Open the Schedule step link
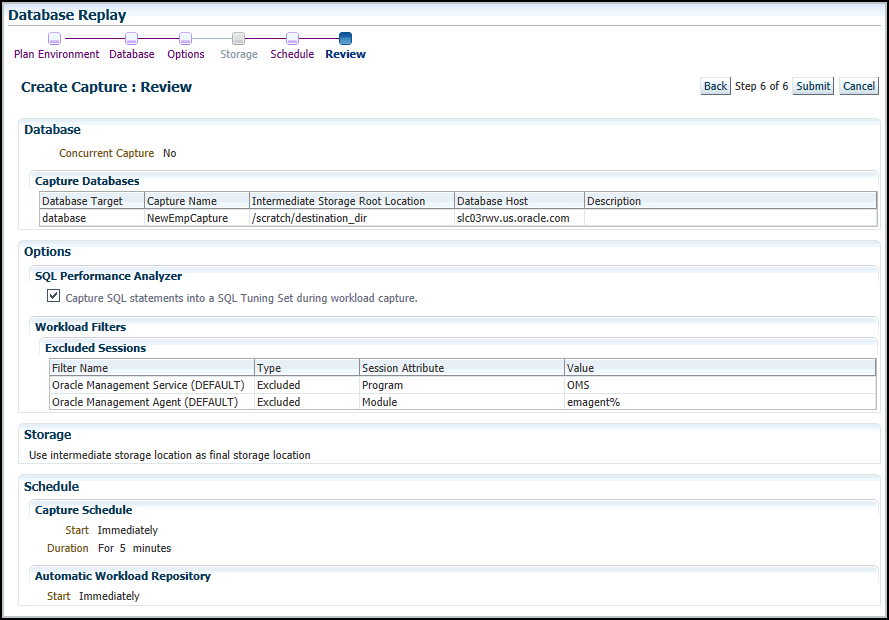Screen dimensions: 889x620 click(x=292, y=54)
